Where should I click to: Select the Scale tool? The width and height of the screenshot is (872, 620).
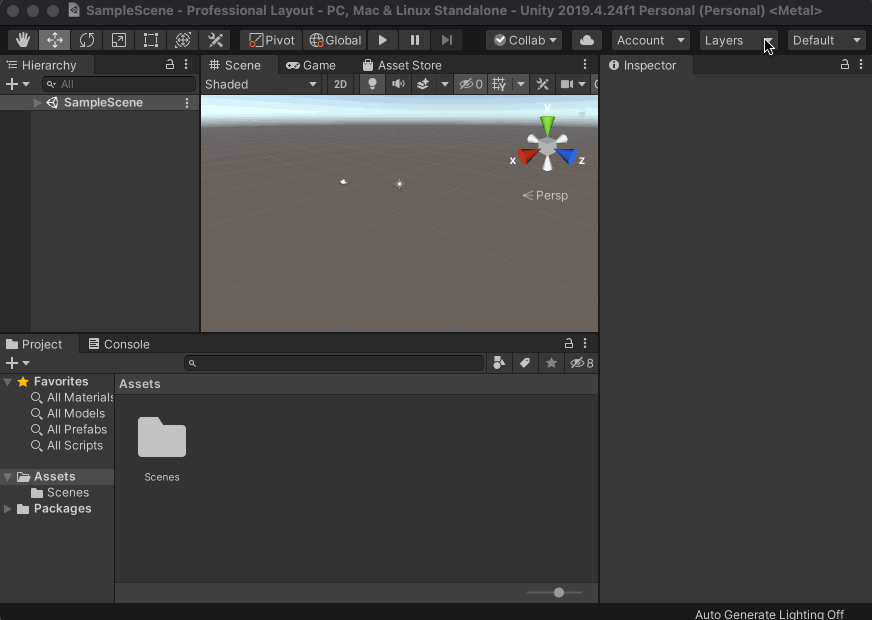click(x=118, y=40)
